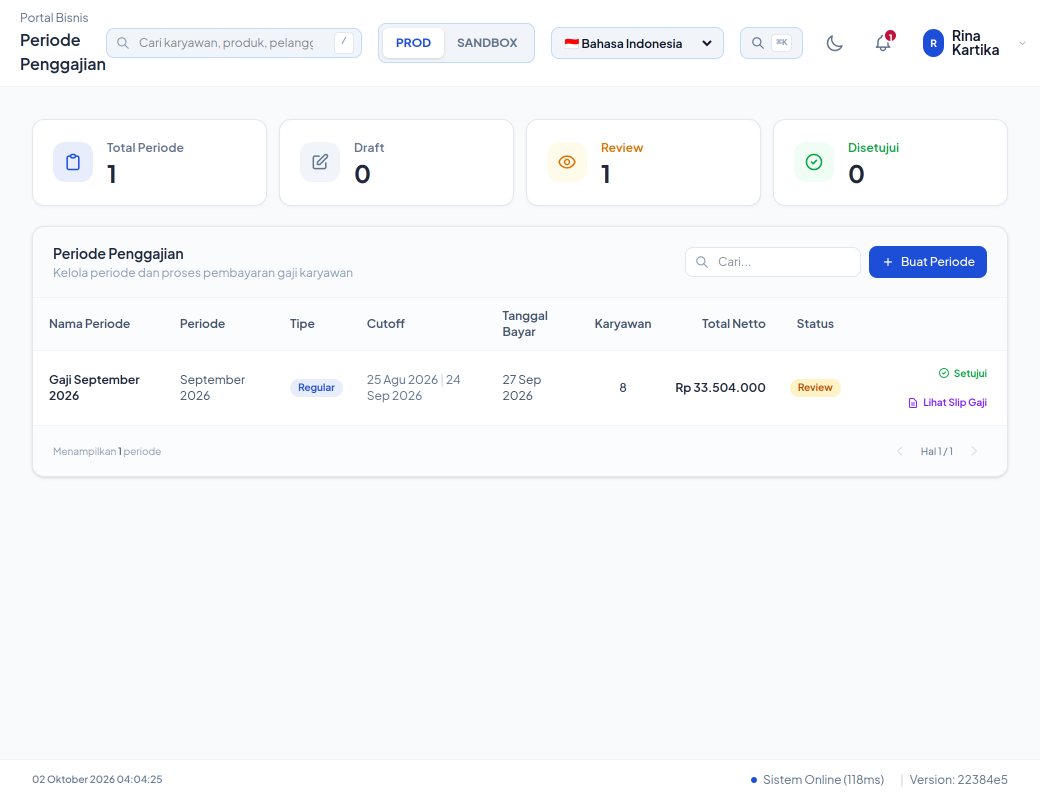Click Rina Kartika's avatar icon
1040x800 pixels.
[x=933, y=43]
